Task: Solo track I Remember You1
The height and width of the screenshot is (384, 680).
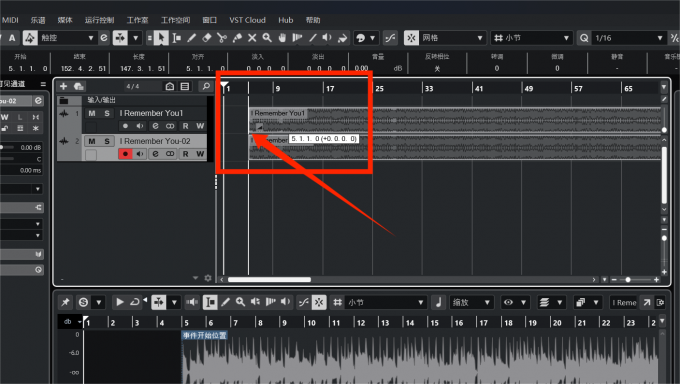Action: (107, 113)
